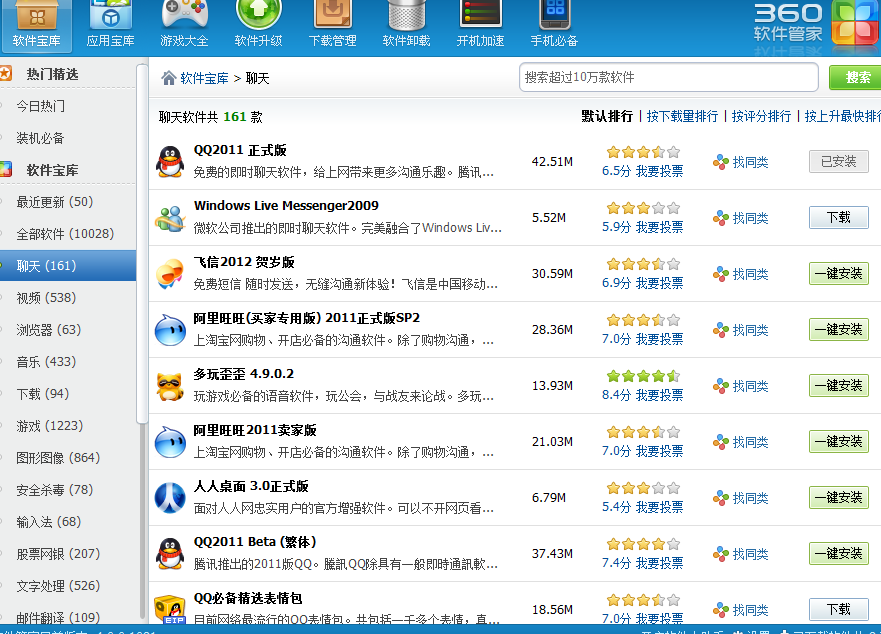881x634 pixels.
Task: Open 人人桌面 3.0正式版 title
Action: pos(251,486)
